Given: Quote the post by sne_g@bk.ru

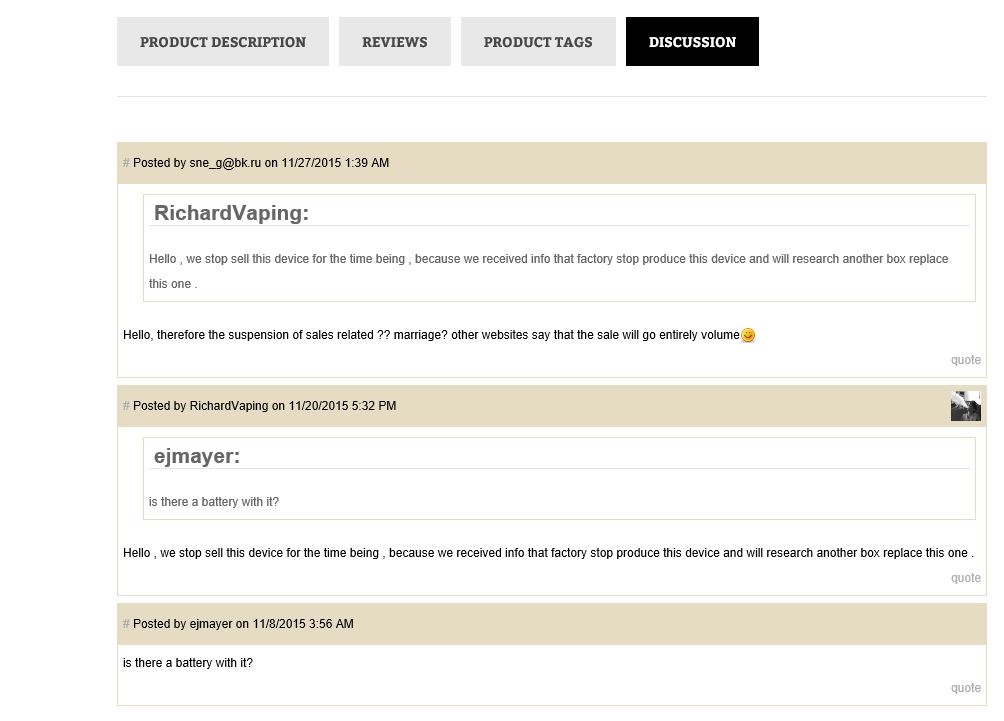Looking at the screenshot, I should pos(965,360).
